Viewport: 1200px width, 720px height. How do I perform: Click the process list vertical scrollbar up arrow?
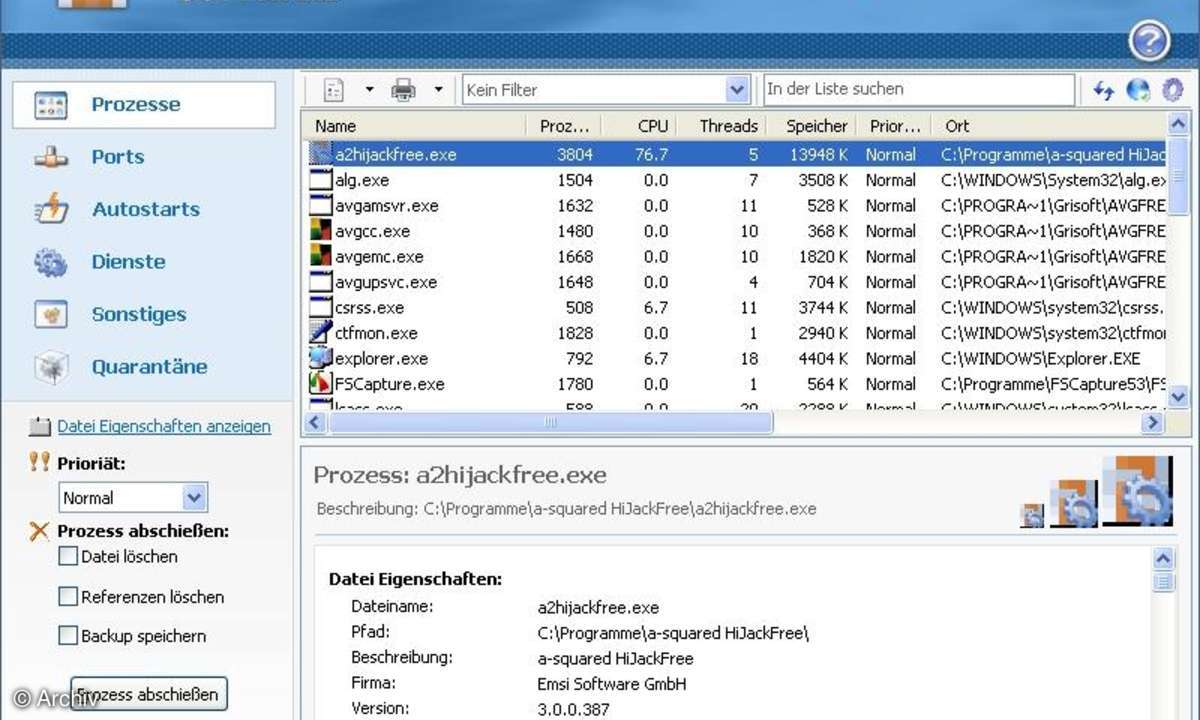tap(1180, 125)
